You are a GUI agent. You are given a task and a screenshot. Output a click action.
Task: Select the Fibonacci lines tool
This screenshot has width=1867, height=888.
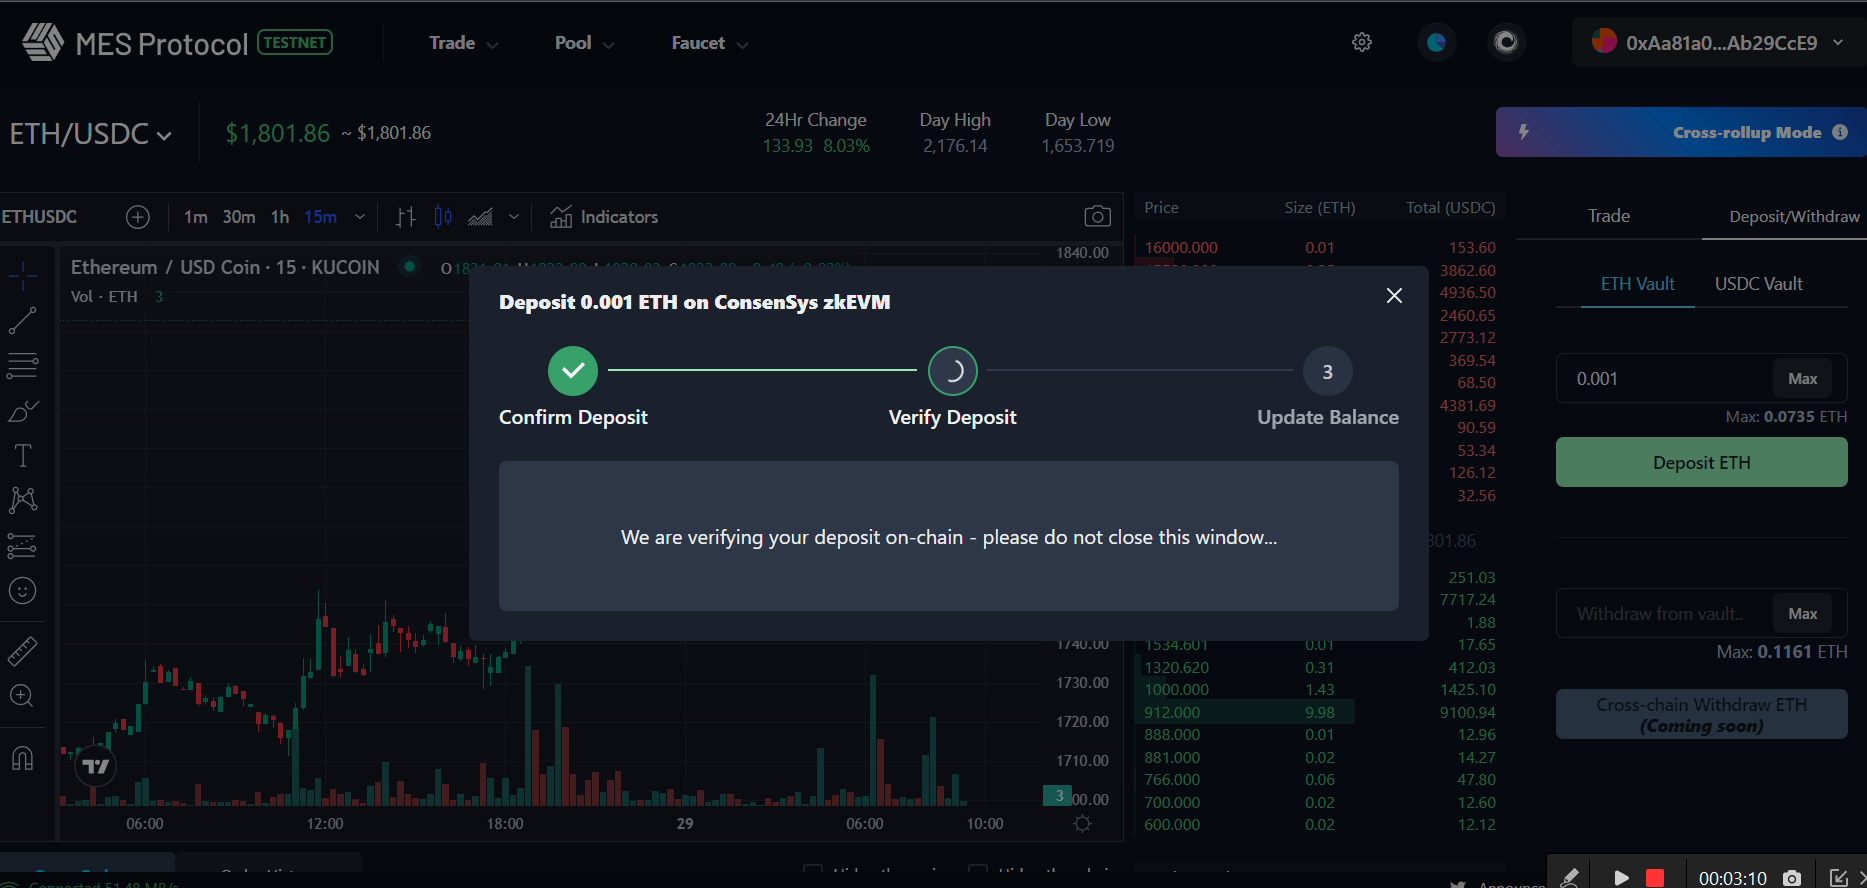(22, 366)
